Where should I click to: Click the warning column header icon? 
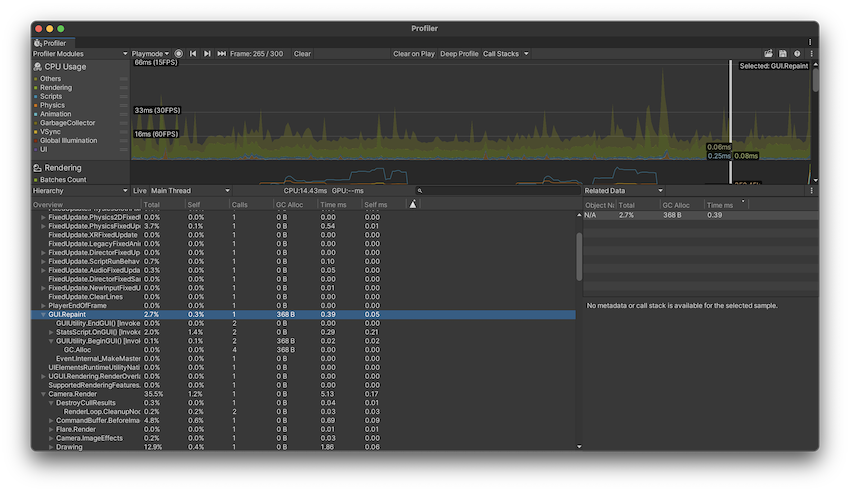(x=413, y=205)
